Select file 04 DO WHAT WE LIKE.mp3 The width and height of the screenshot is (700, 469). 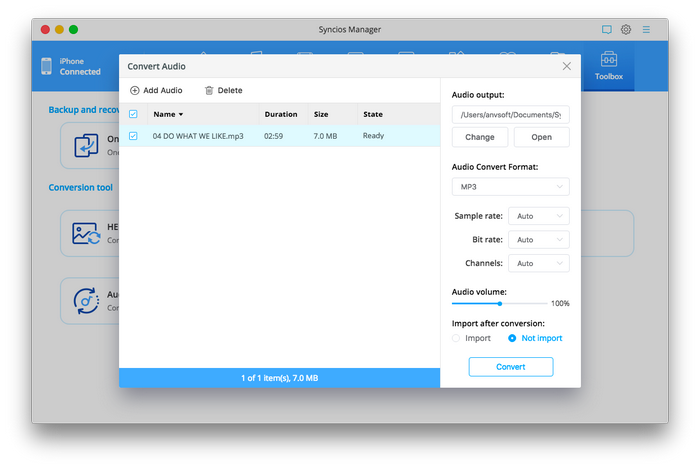coord(198,136)
